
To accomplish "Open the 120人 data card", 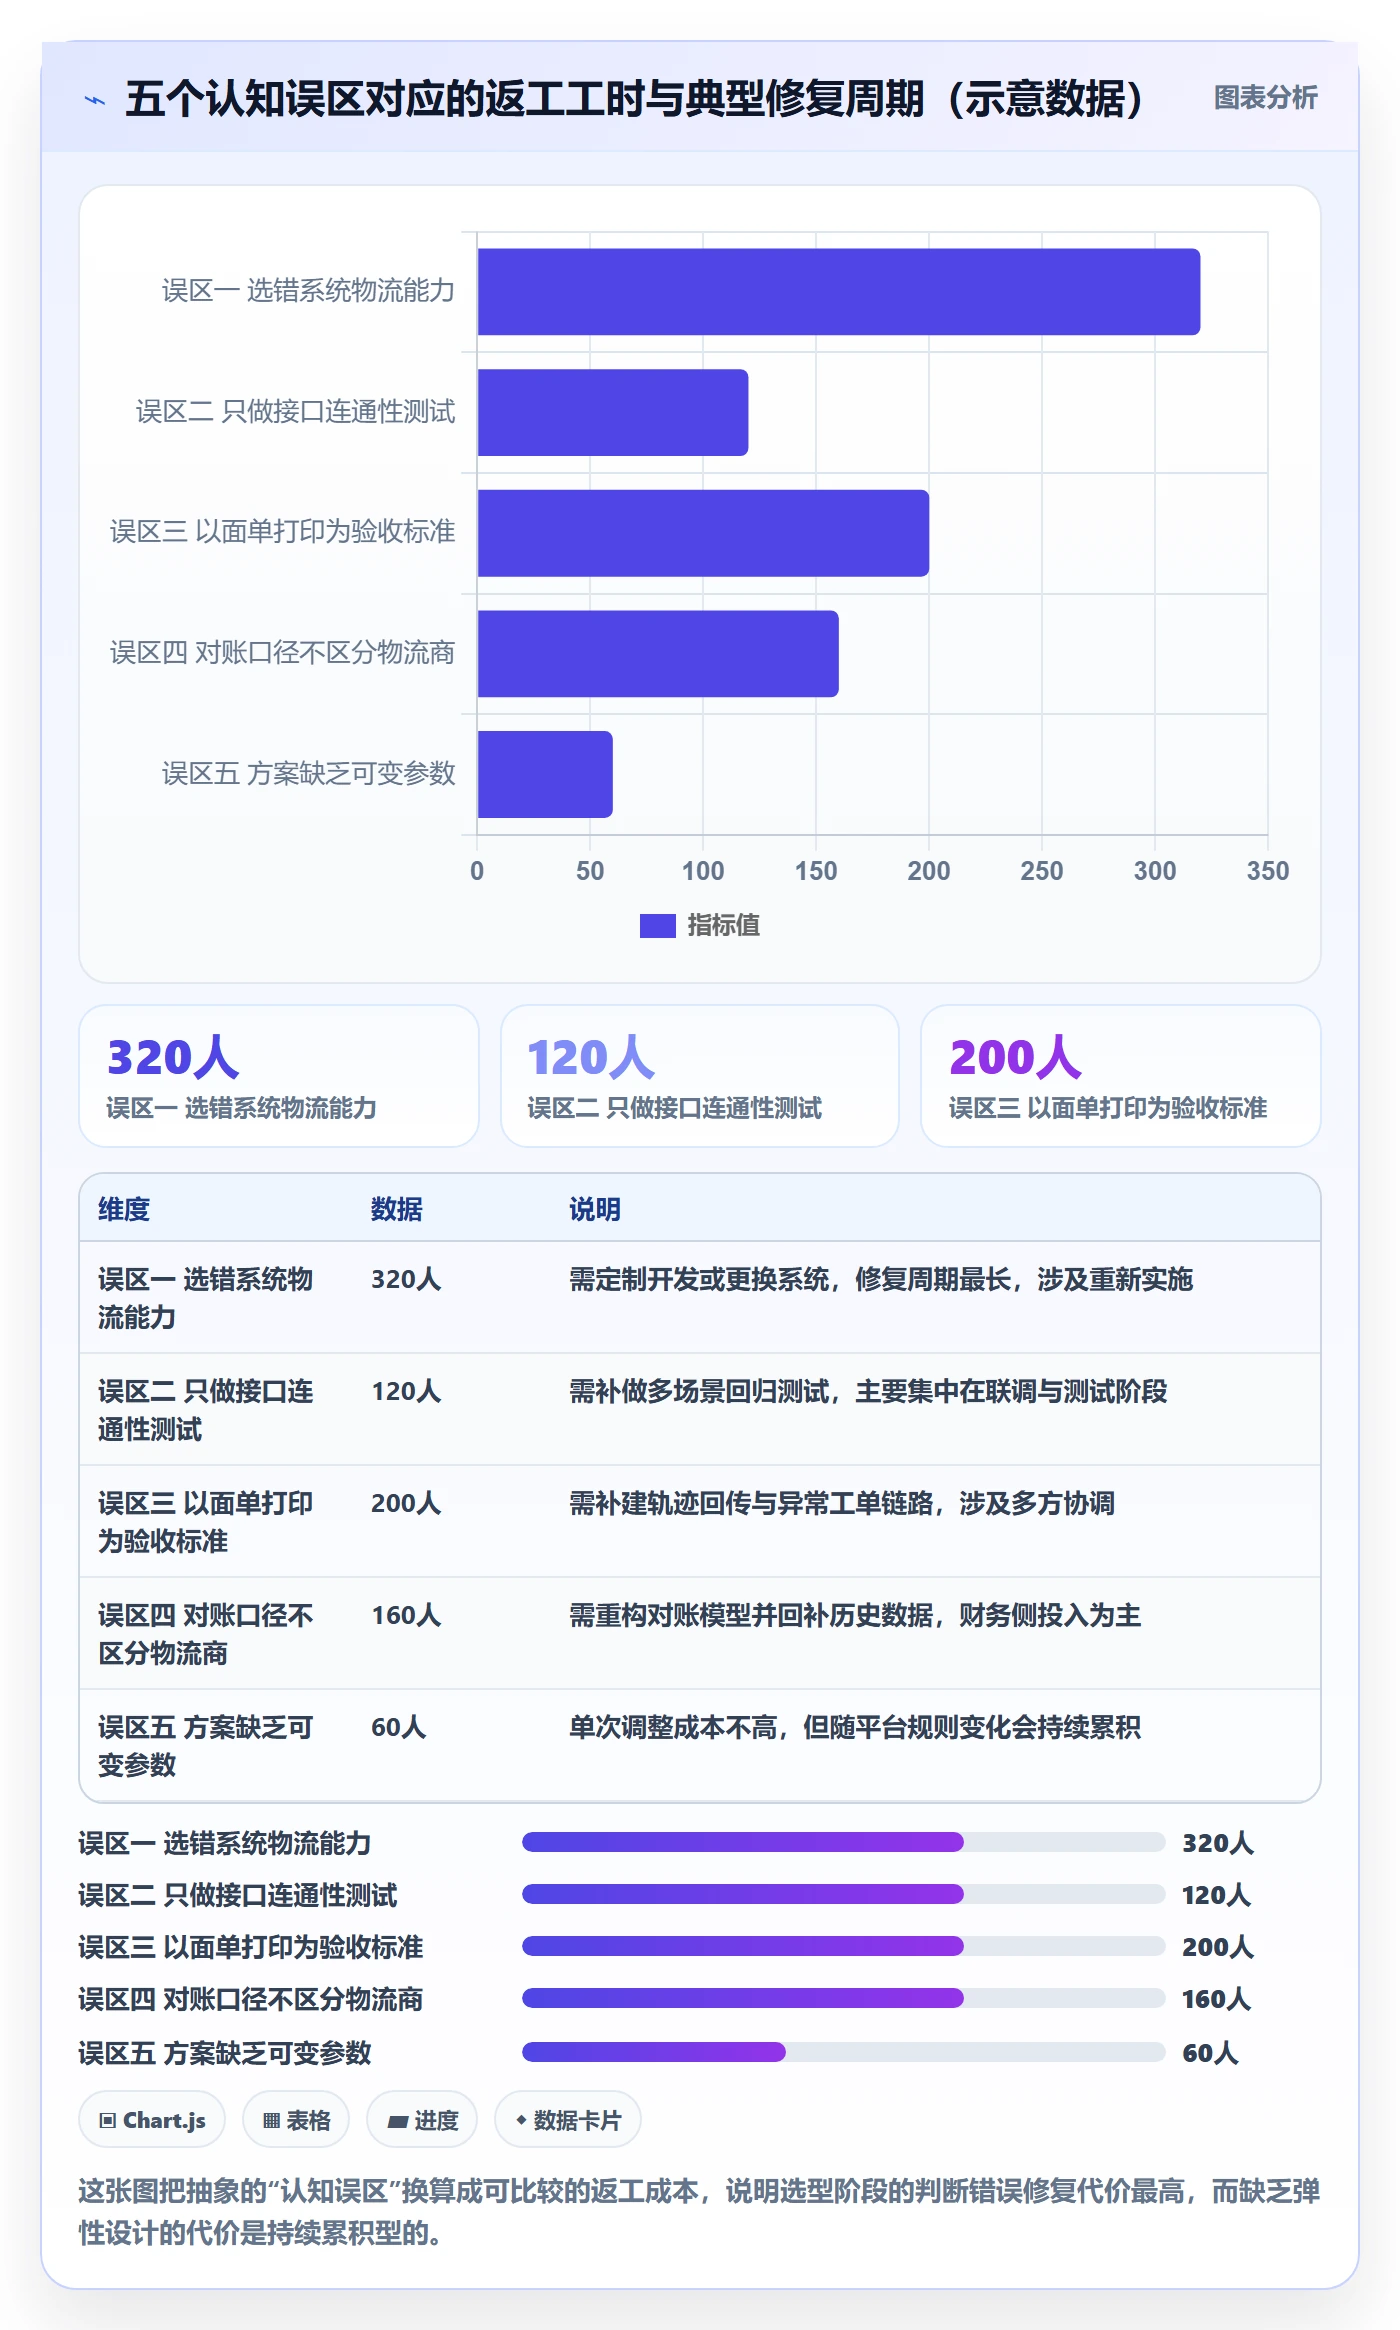I will pyautogui.click(x=700, y=1076).
